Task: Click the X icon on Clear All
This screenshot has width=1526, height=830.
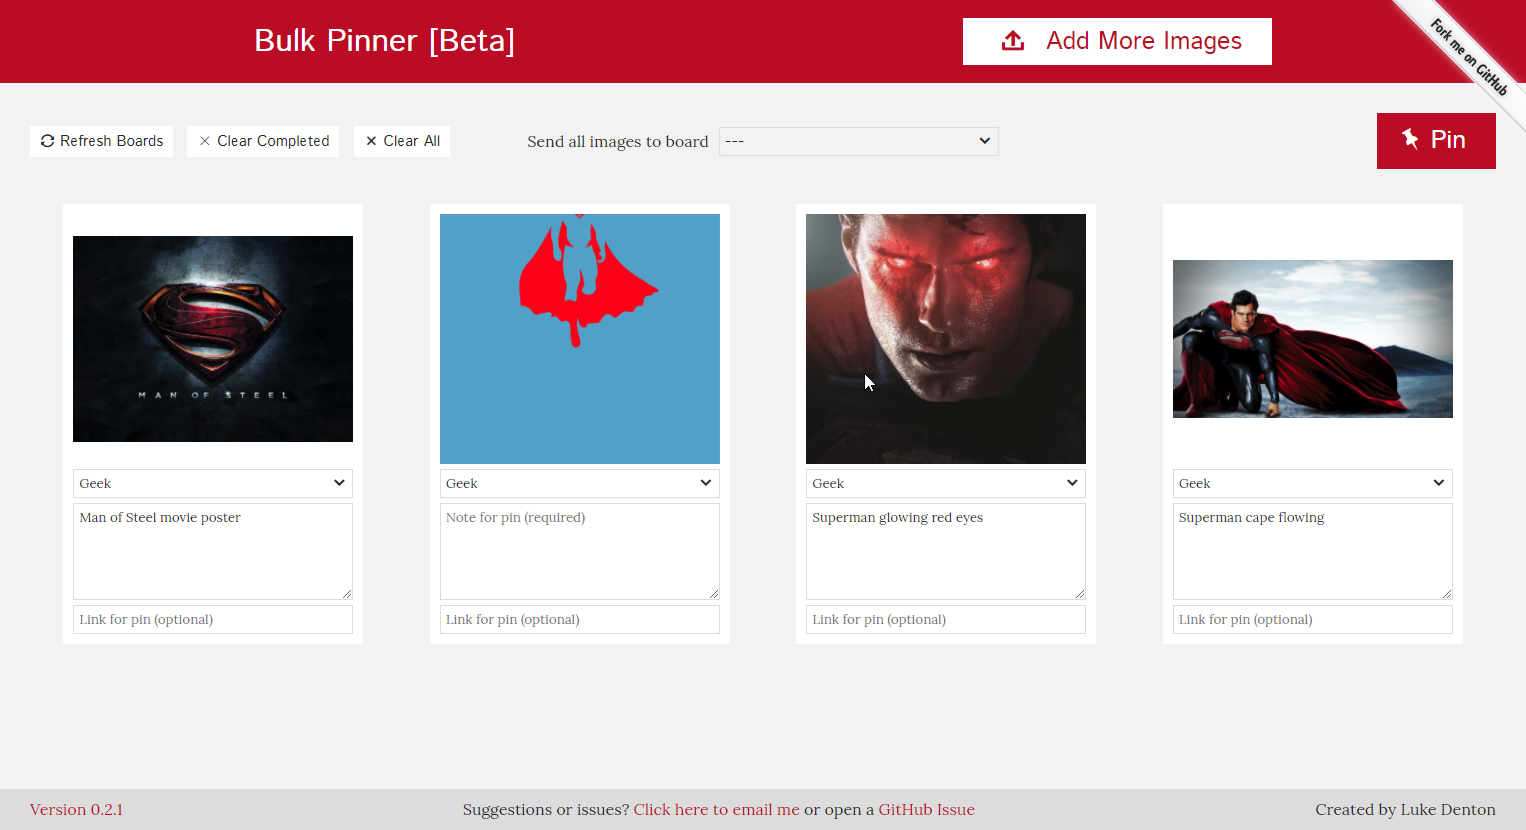Action: [x=372, y=141]
